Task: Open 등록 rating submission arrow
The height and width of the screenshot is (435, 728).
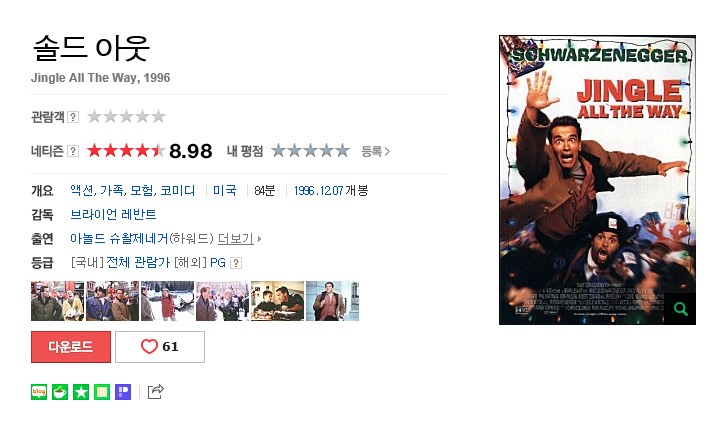Action: [375, 151]
